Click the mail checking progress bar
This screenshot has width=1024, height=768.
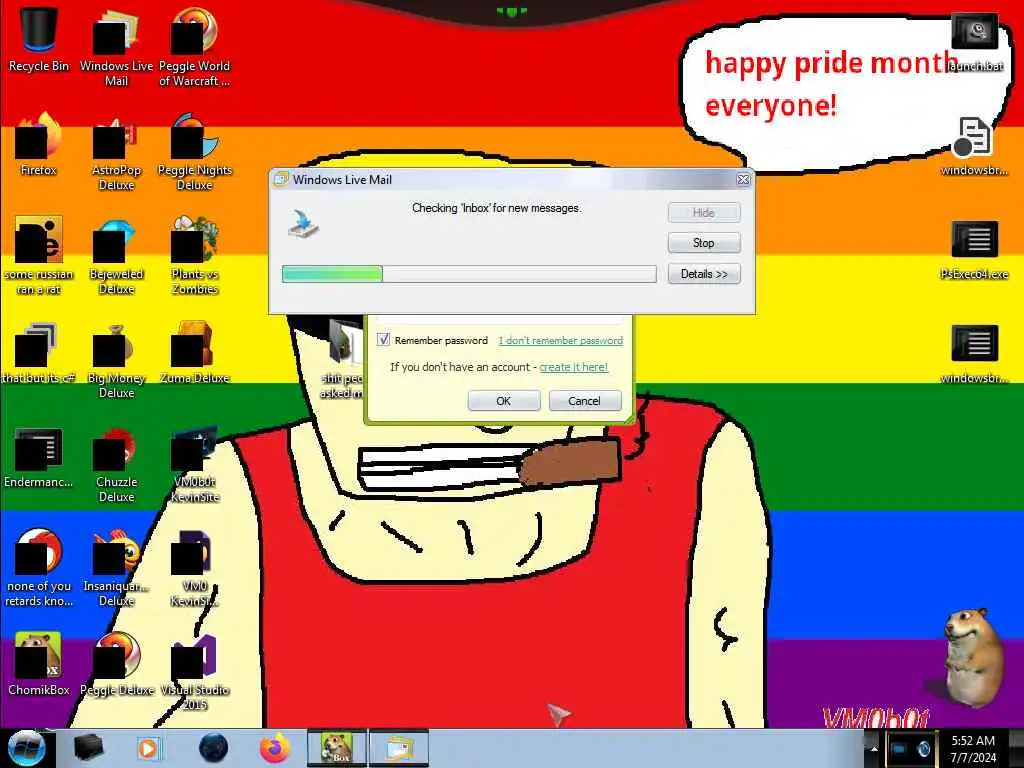coord(469,274)
